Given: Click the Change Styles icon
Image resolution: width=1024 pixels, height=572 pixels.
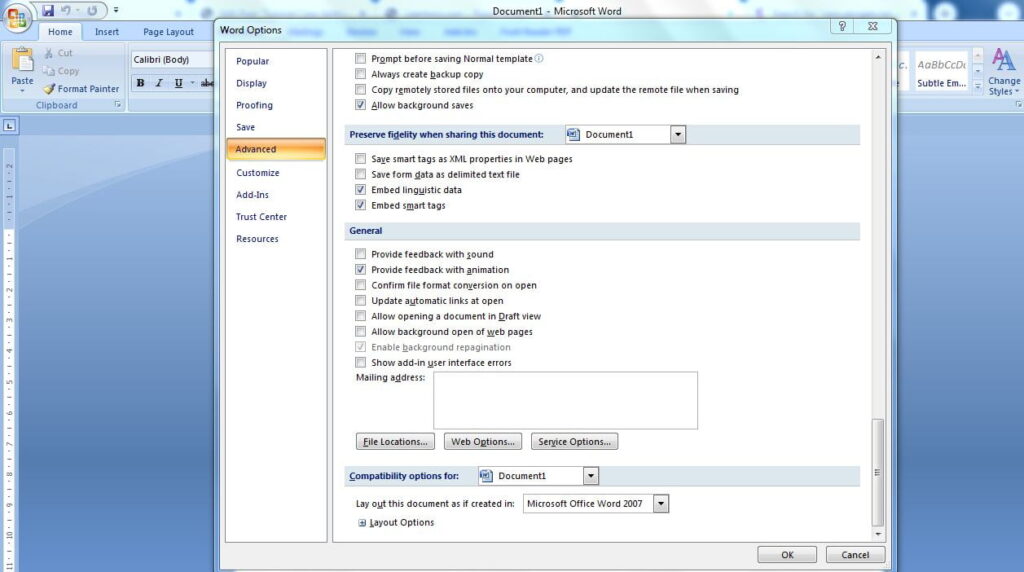Looking at the screenshot, I should 1003,60.
